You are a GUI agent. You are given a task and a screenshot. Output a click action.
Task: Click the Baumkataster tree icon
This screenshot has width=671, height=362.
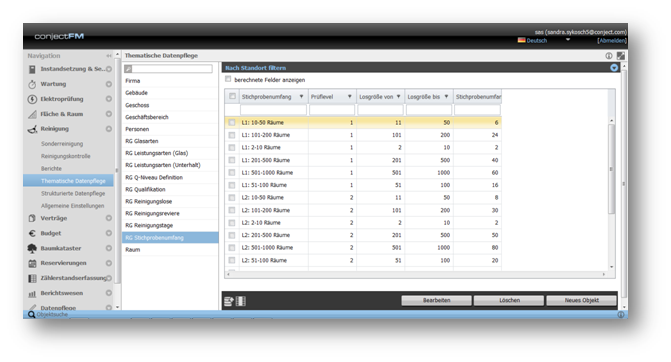click(32, 248)
